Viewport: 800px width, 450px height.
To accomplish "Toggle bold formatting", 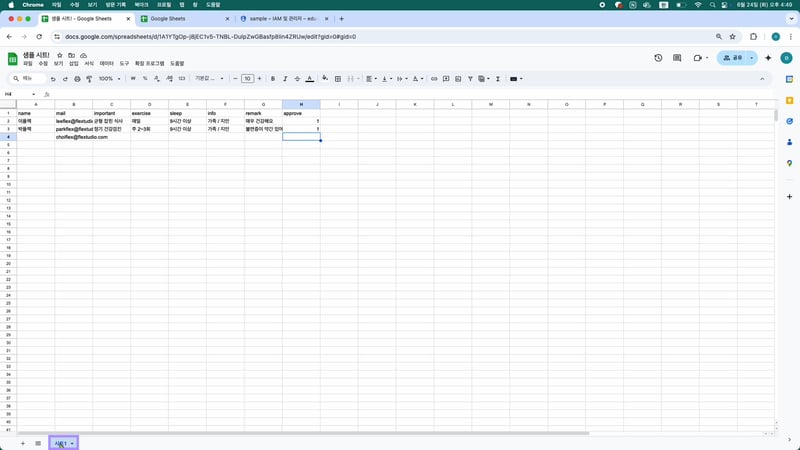I will click(x=273, y=79).
